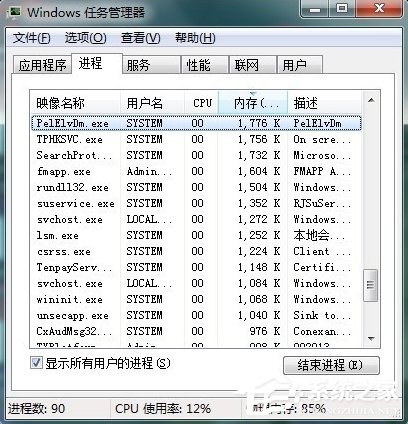
Task: Open the 文件(F) menu
Action: click(x=32, y=38)
